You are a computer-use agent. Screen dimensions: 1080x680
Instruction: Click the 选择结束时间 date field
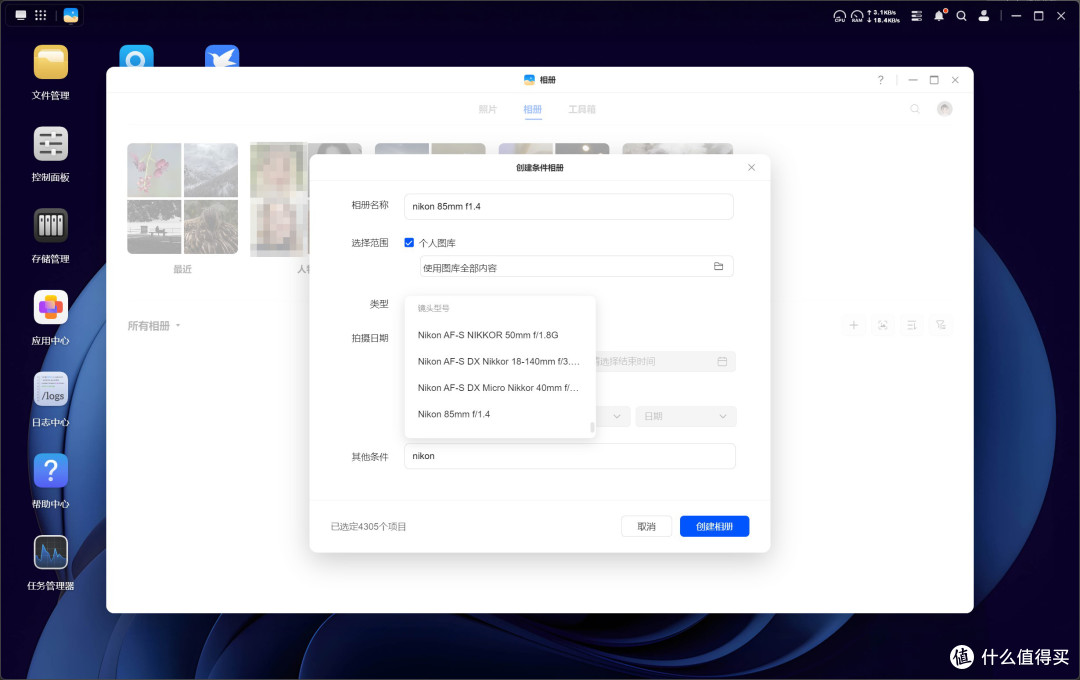pyautogui.click(x=665, y=361)
